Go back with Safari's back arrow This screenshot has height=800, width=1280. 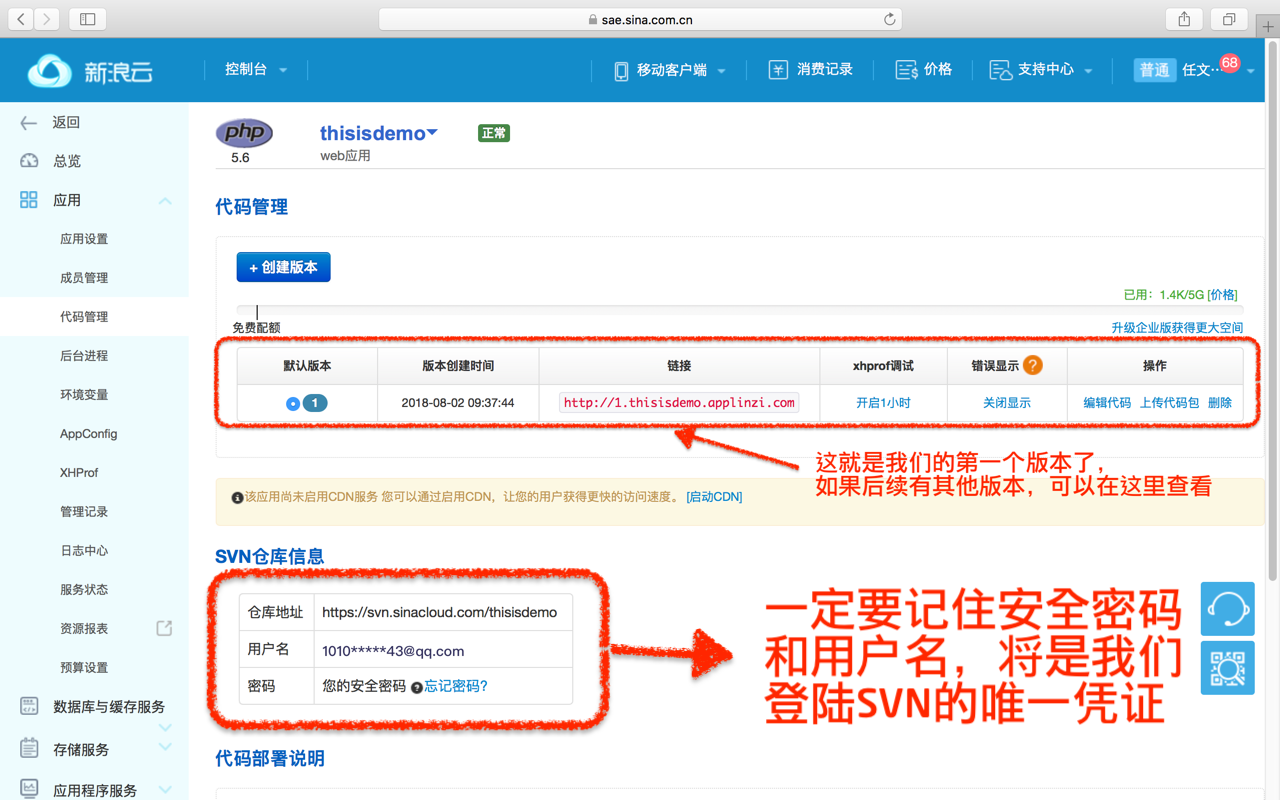(x=22, y=19)
